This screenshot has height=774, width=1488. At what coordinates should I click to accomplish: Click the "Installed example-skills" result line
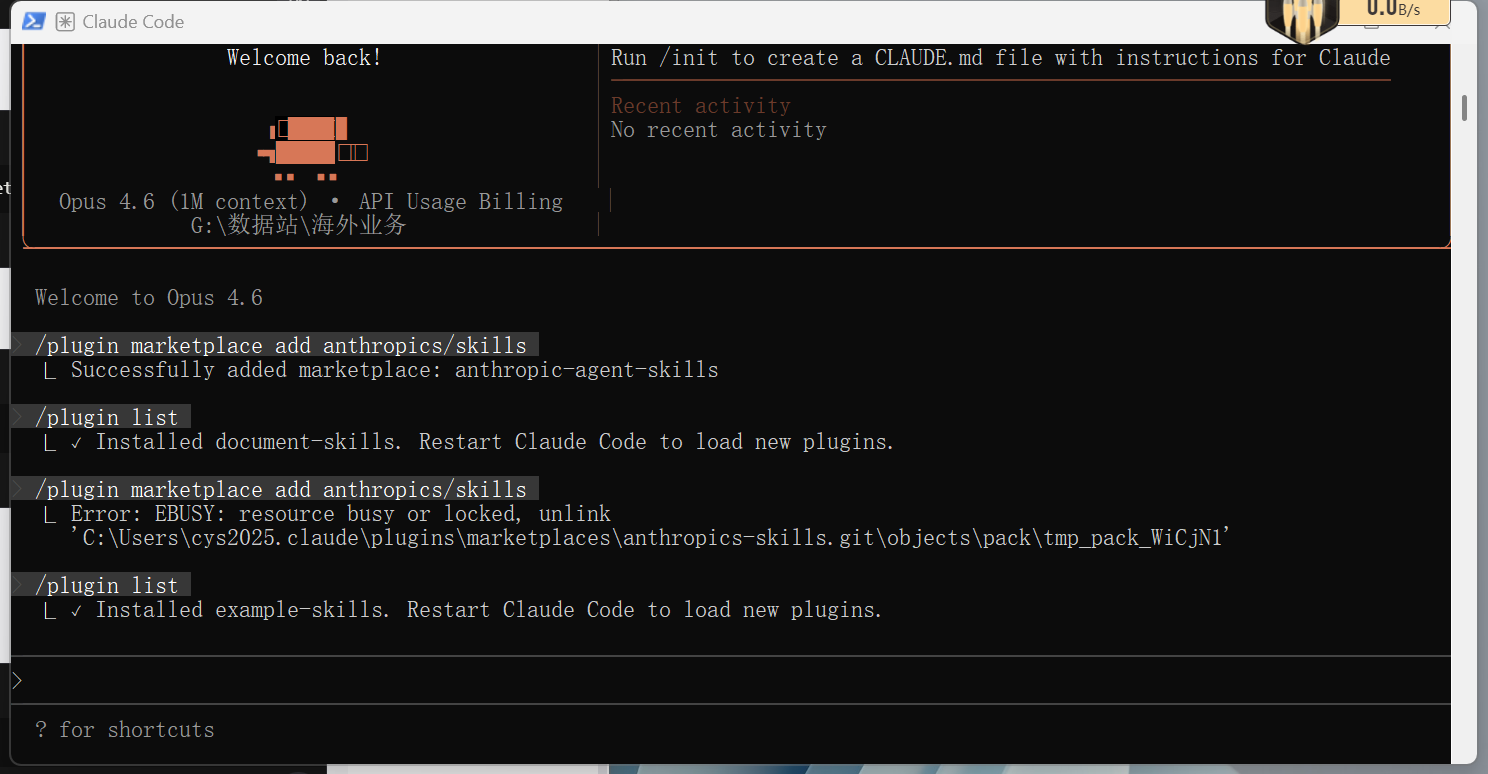476,610
